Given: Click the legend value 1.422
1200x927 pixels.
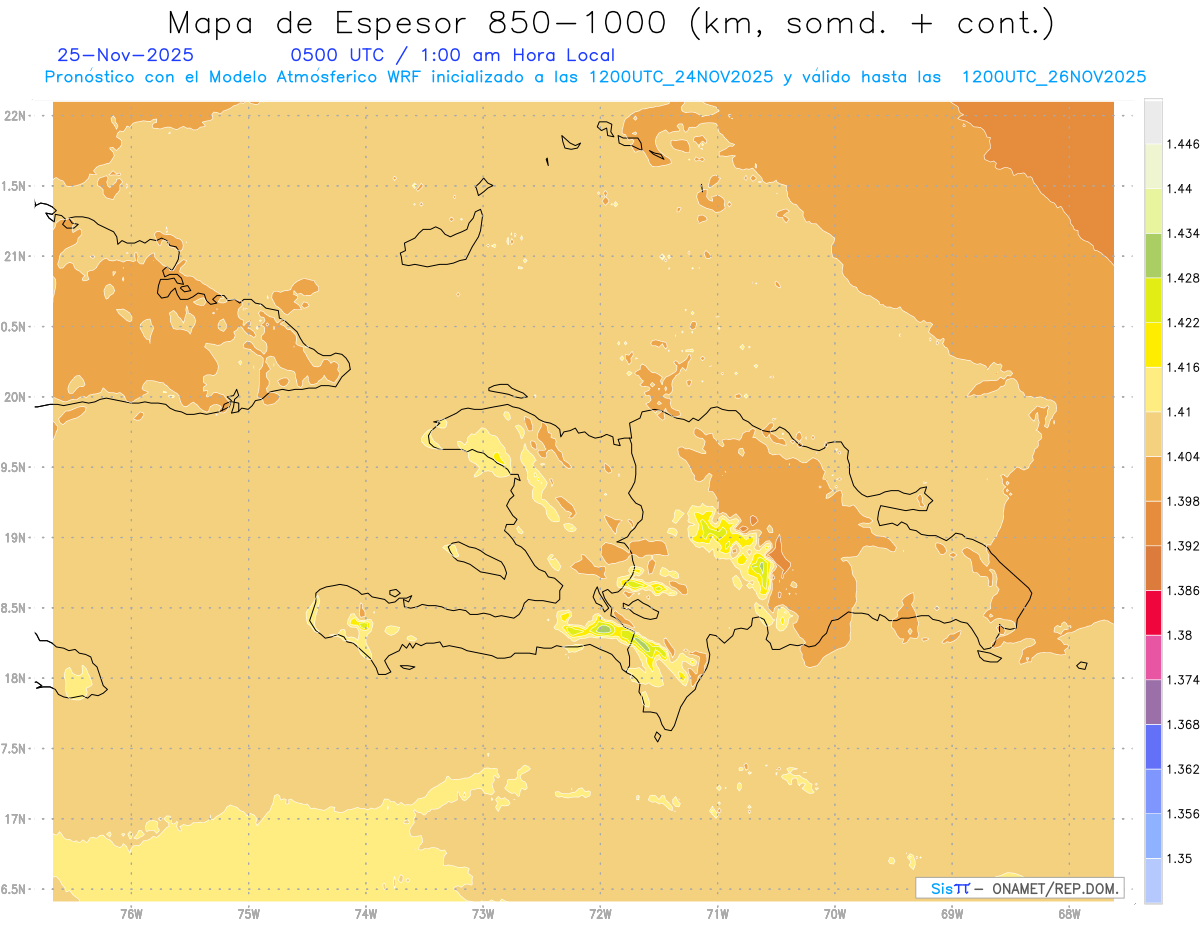Looking at the screenshot, I should pos(1183,323).
